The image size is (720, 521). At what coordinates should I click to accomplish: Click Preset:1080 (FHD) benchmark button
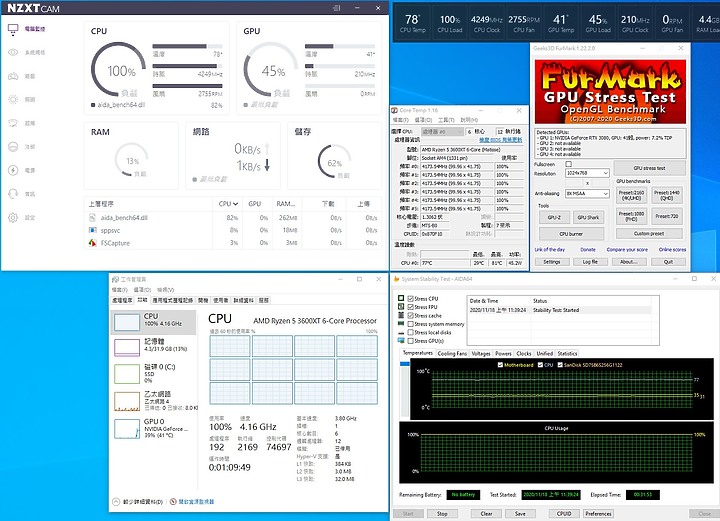pyautogui.click(x=631, y=216)
